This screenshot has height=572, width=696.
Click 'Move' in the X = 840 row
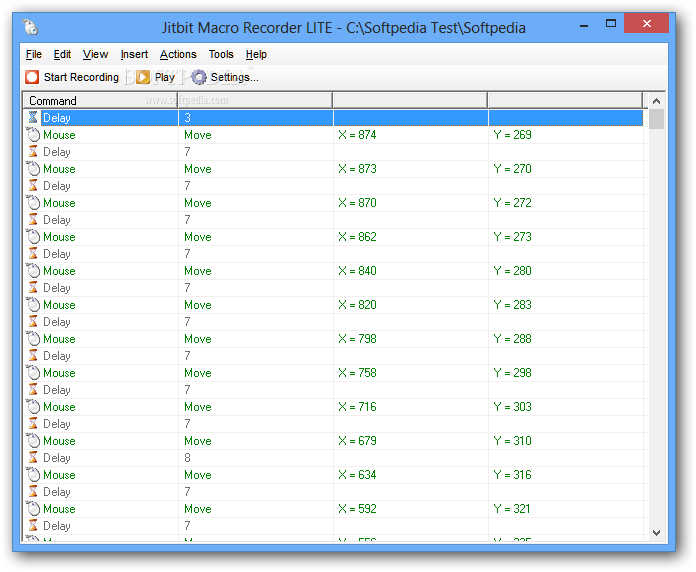[x=198, y=271]
